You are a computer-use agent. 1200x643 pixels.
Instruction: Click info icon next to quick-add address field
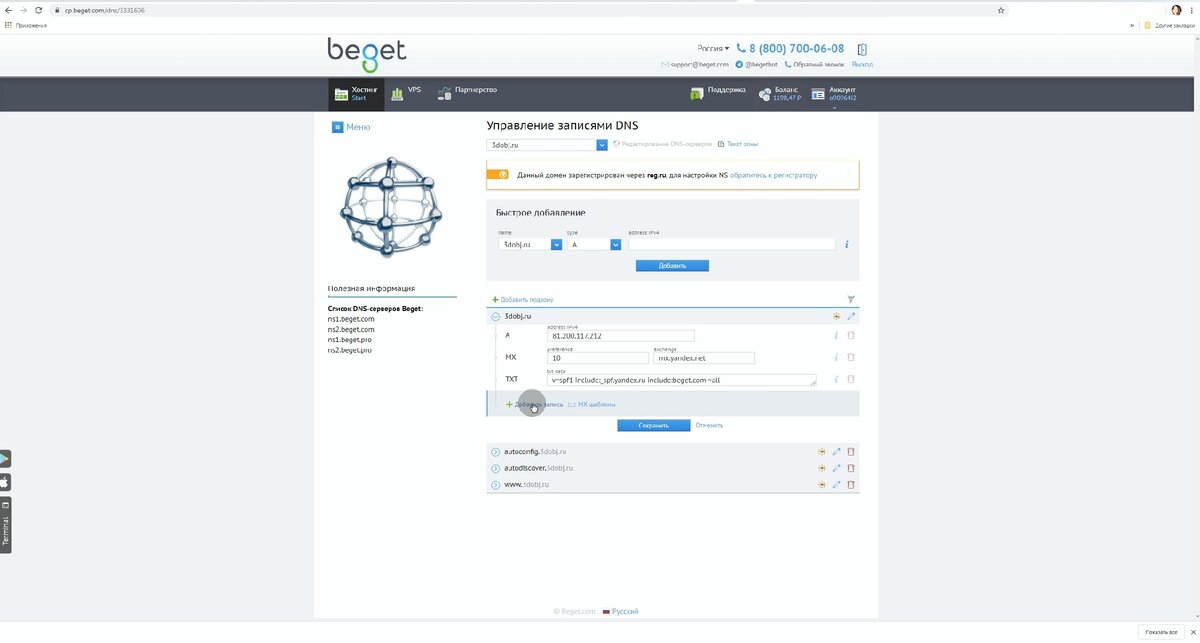point(847,244)
